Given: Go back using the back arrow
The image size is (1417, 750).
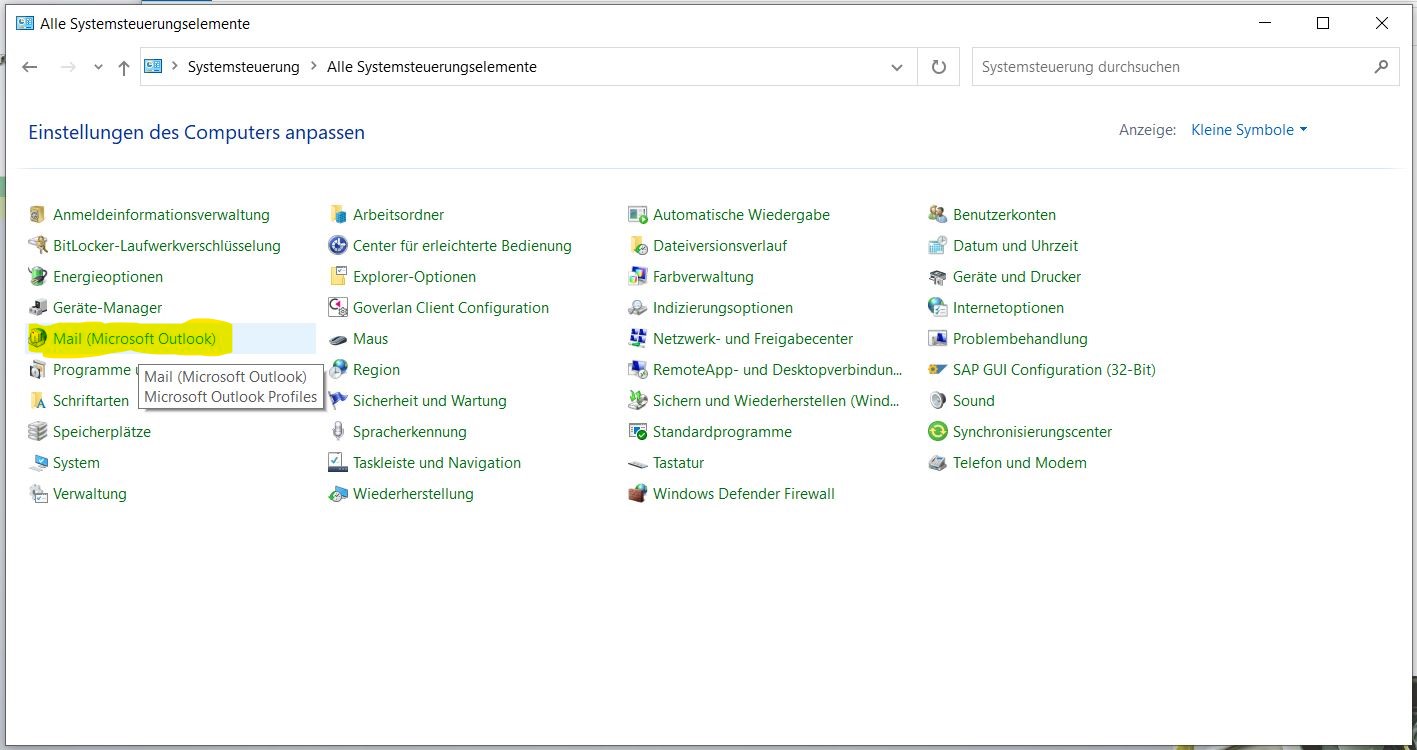Looking at the screenshot, I should (30, 67).
